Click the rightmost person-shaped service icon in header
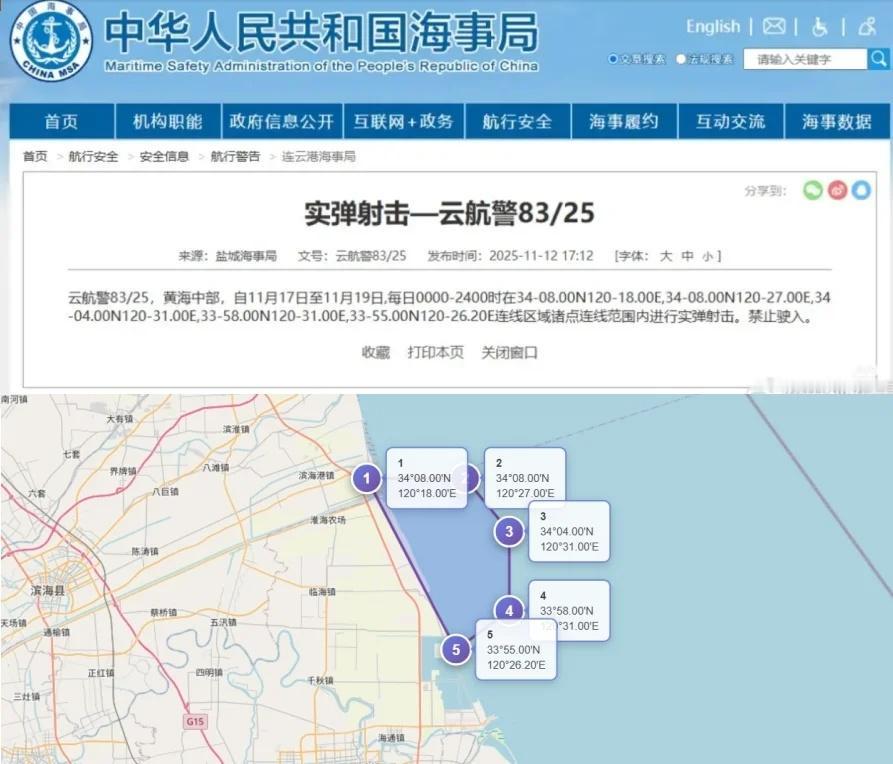The image size is (893, 764). [x=868, y=26]
